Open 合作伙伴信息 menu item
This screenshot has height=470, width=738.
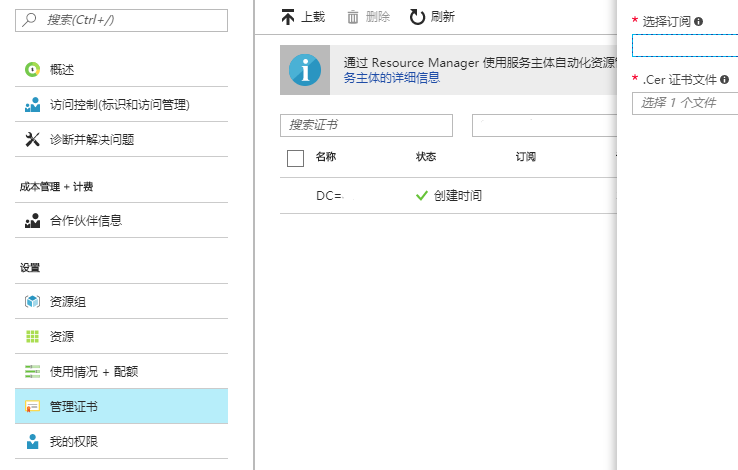121,221
